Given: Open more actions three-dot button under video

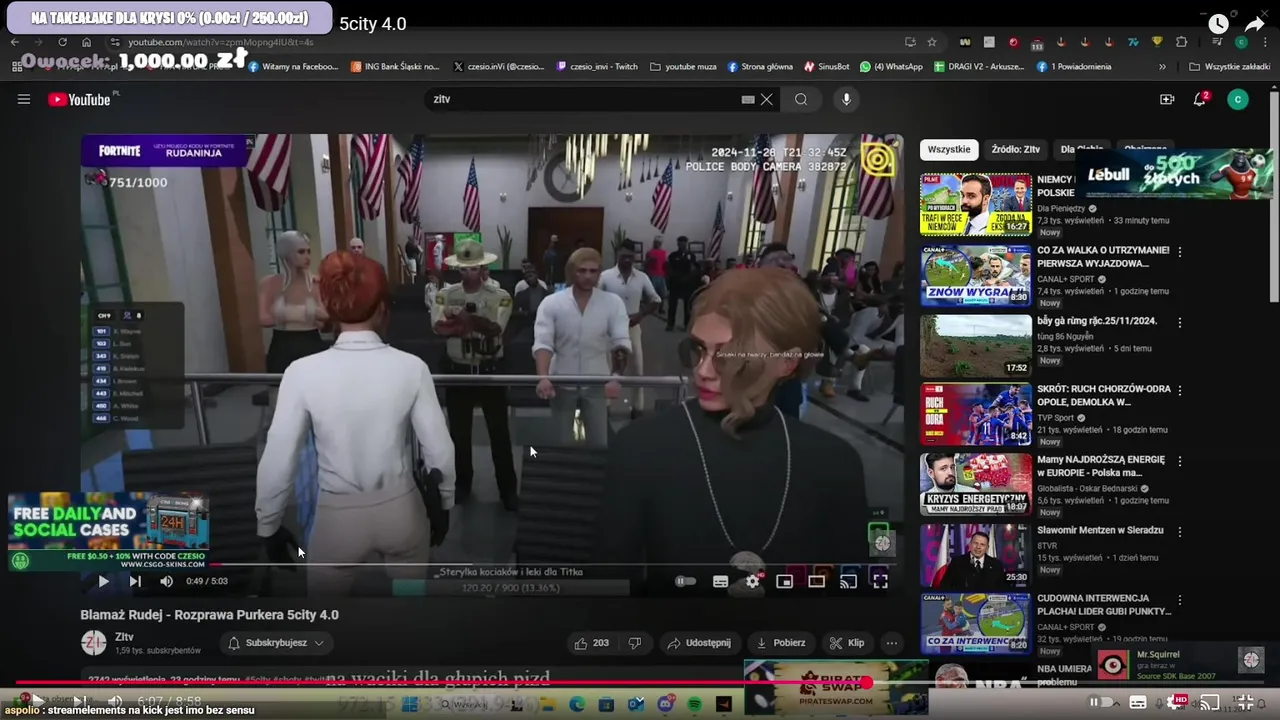Looking at the screenshot, I should click(892, 643).
